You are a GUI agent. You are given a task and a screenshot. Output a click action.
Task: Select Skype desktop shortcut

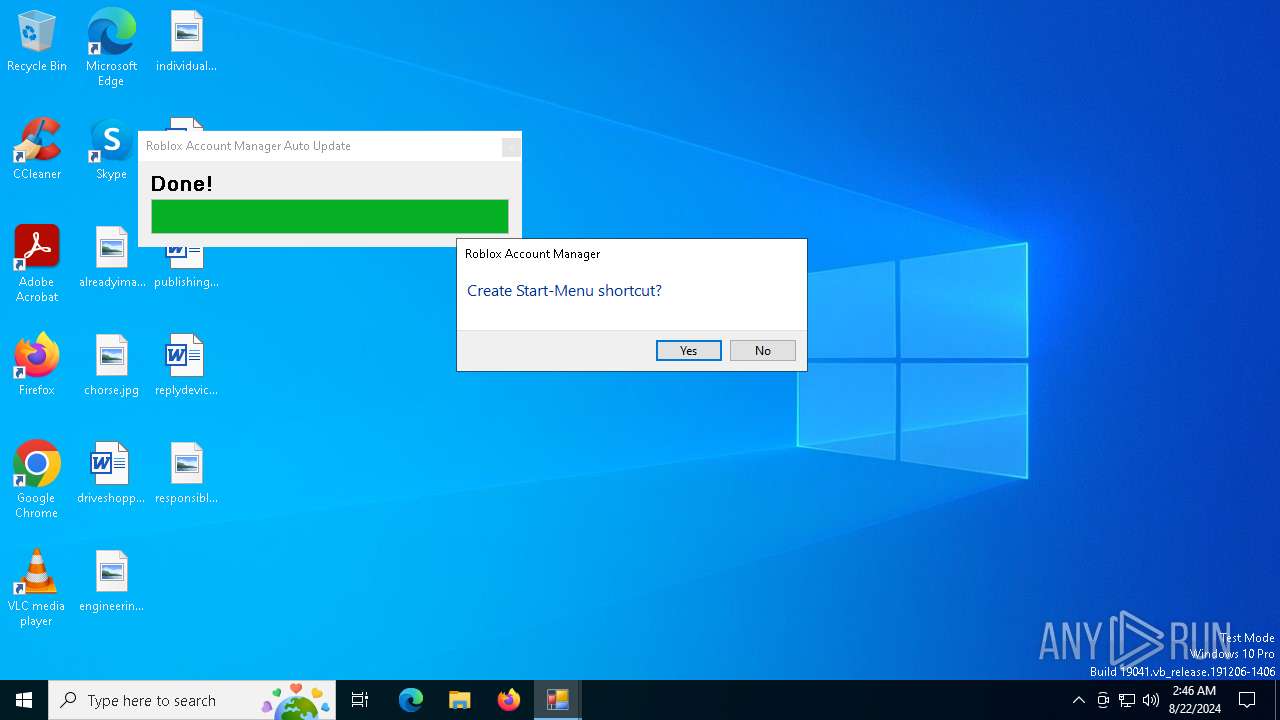(111, 150)
